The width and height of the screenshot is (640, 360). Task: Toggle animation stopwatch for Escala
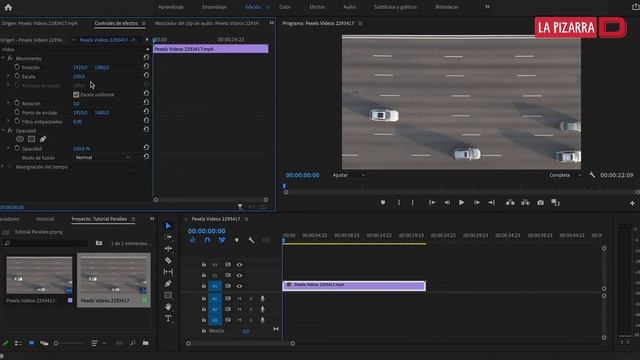pos(17,76)
